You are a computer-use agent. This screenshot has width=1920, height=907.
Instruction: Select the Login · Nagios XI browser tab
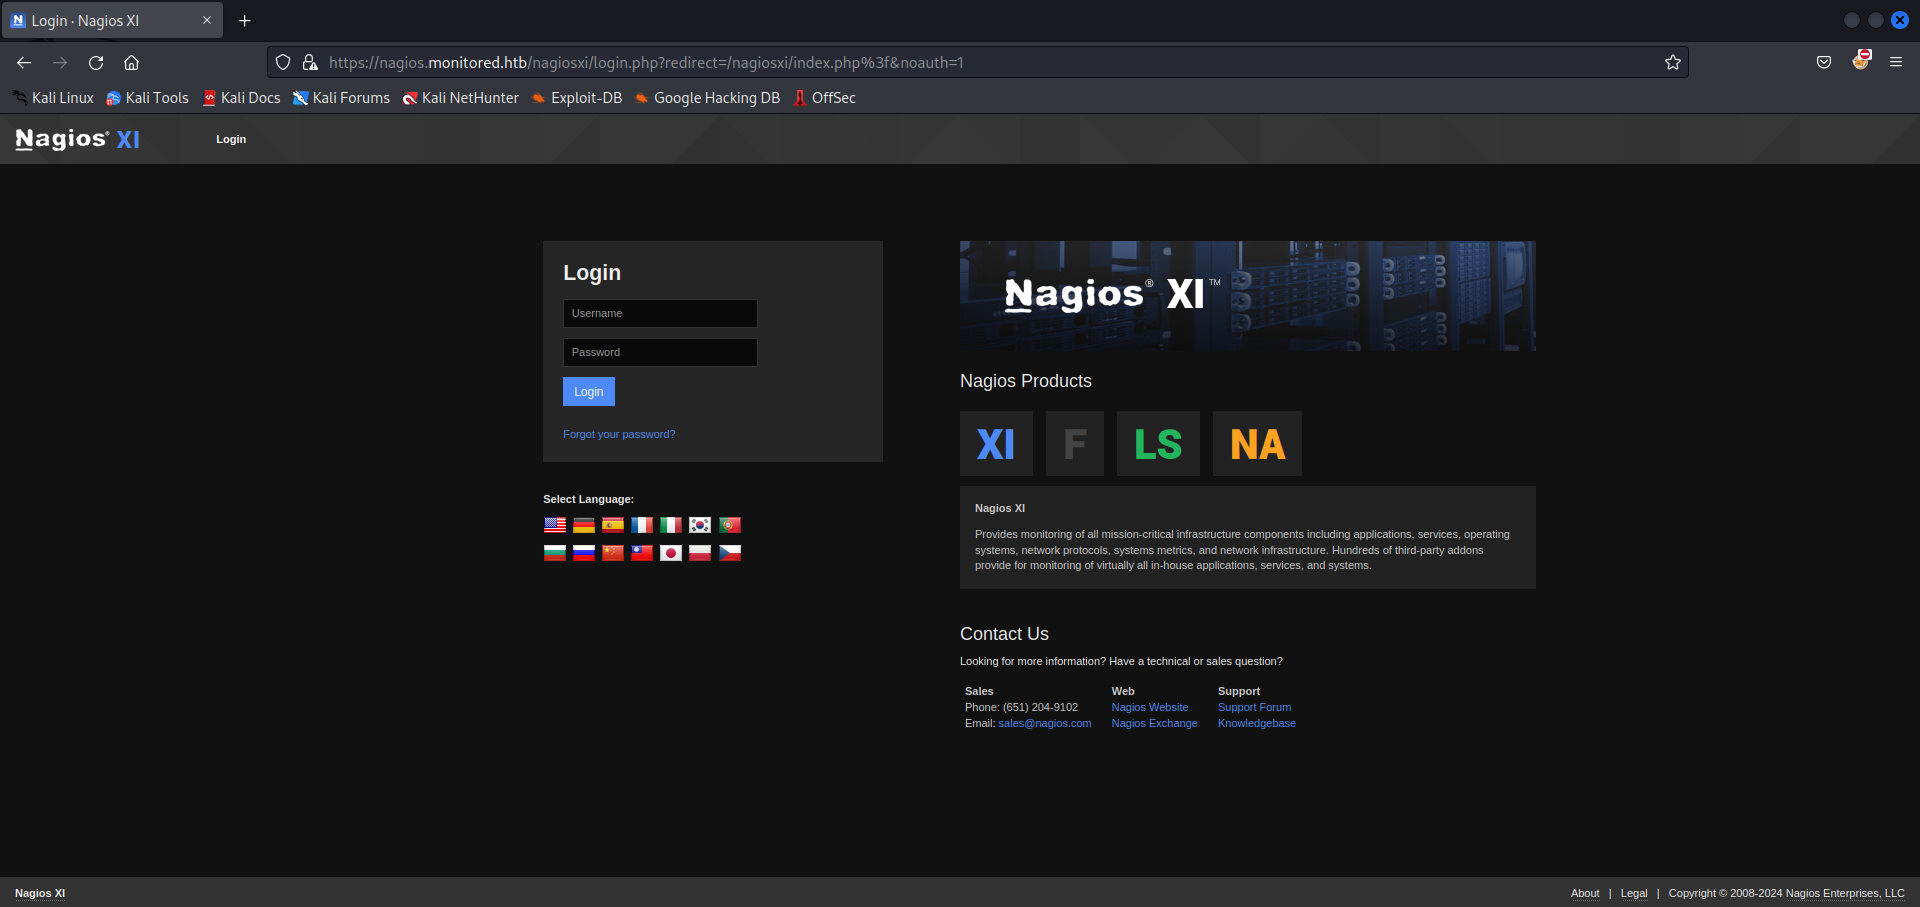pyautogui.click(x=112, y=20)
